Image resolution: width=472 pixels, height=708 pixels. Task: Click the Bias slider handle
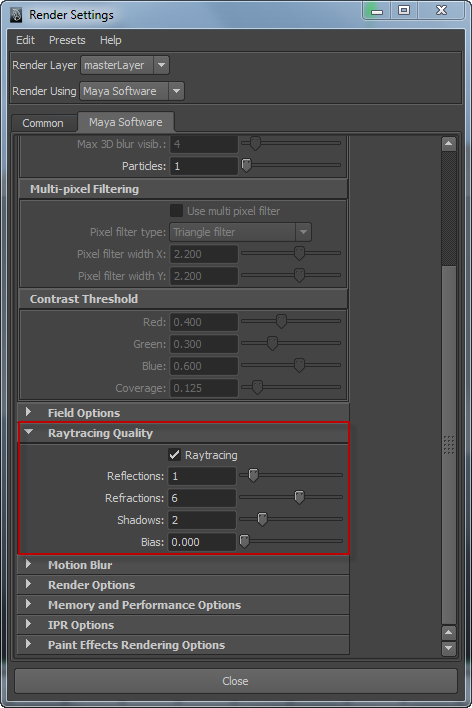(x=244, y=541)
